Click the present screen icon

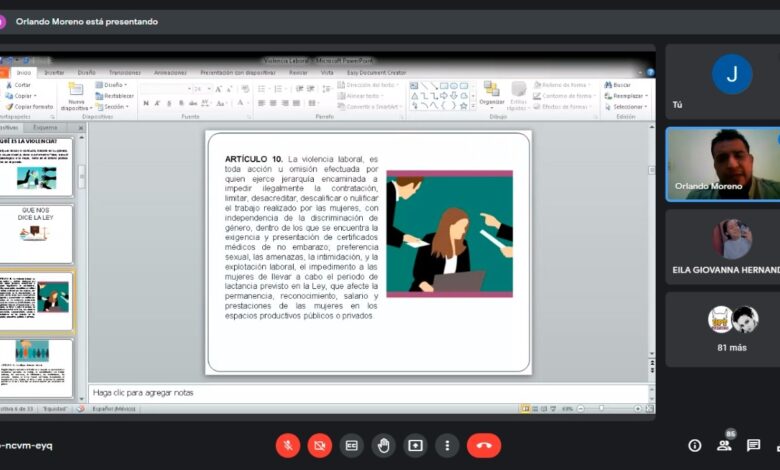pos(415,446)
